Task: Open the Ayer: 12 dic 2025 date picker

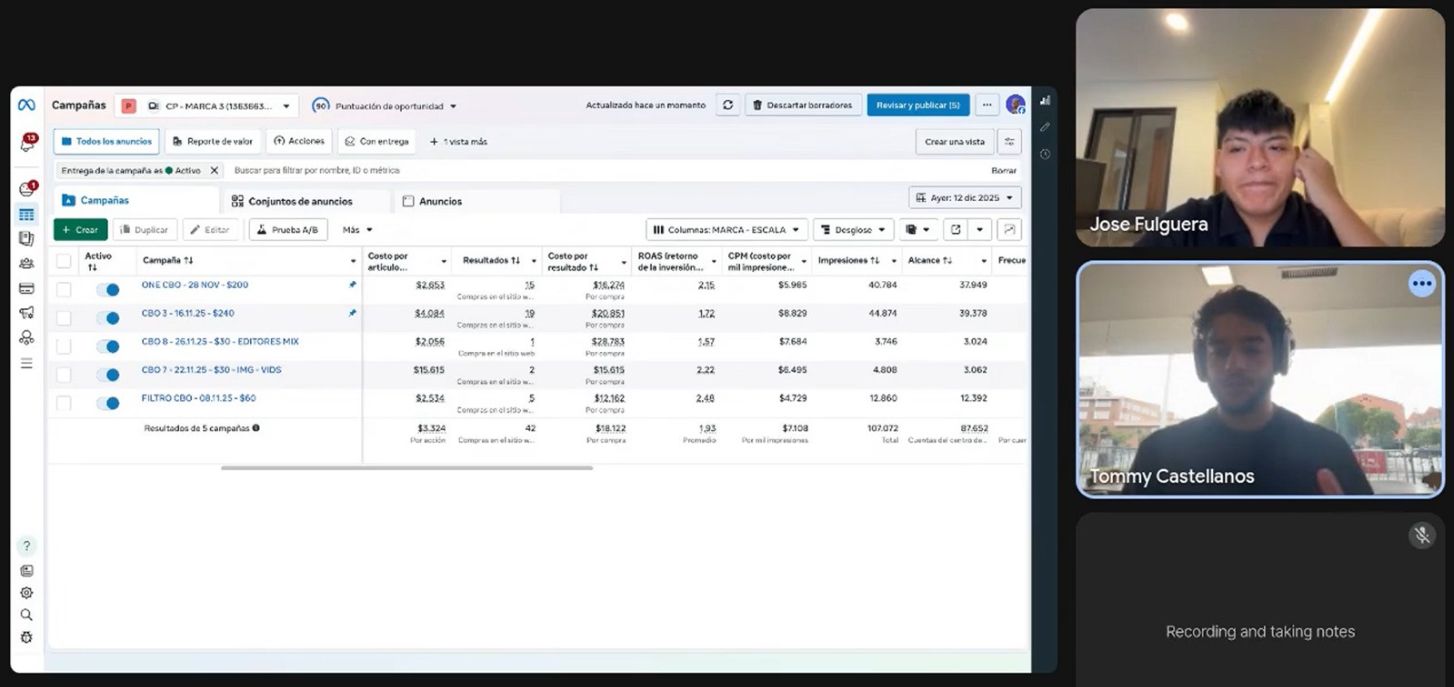Action: 964,198
